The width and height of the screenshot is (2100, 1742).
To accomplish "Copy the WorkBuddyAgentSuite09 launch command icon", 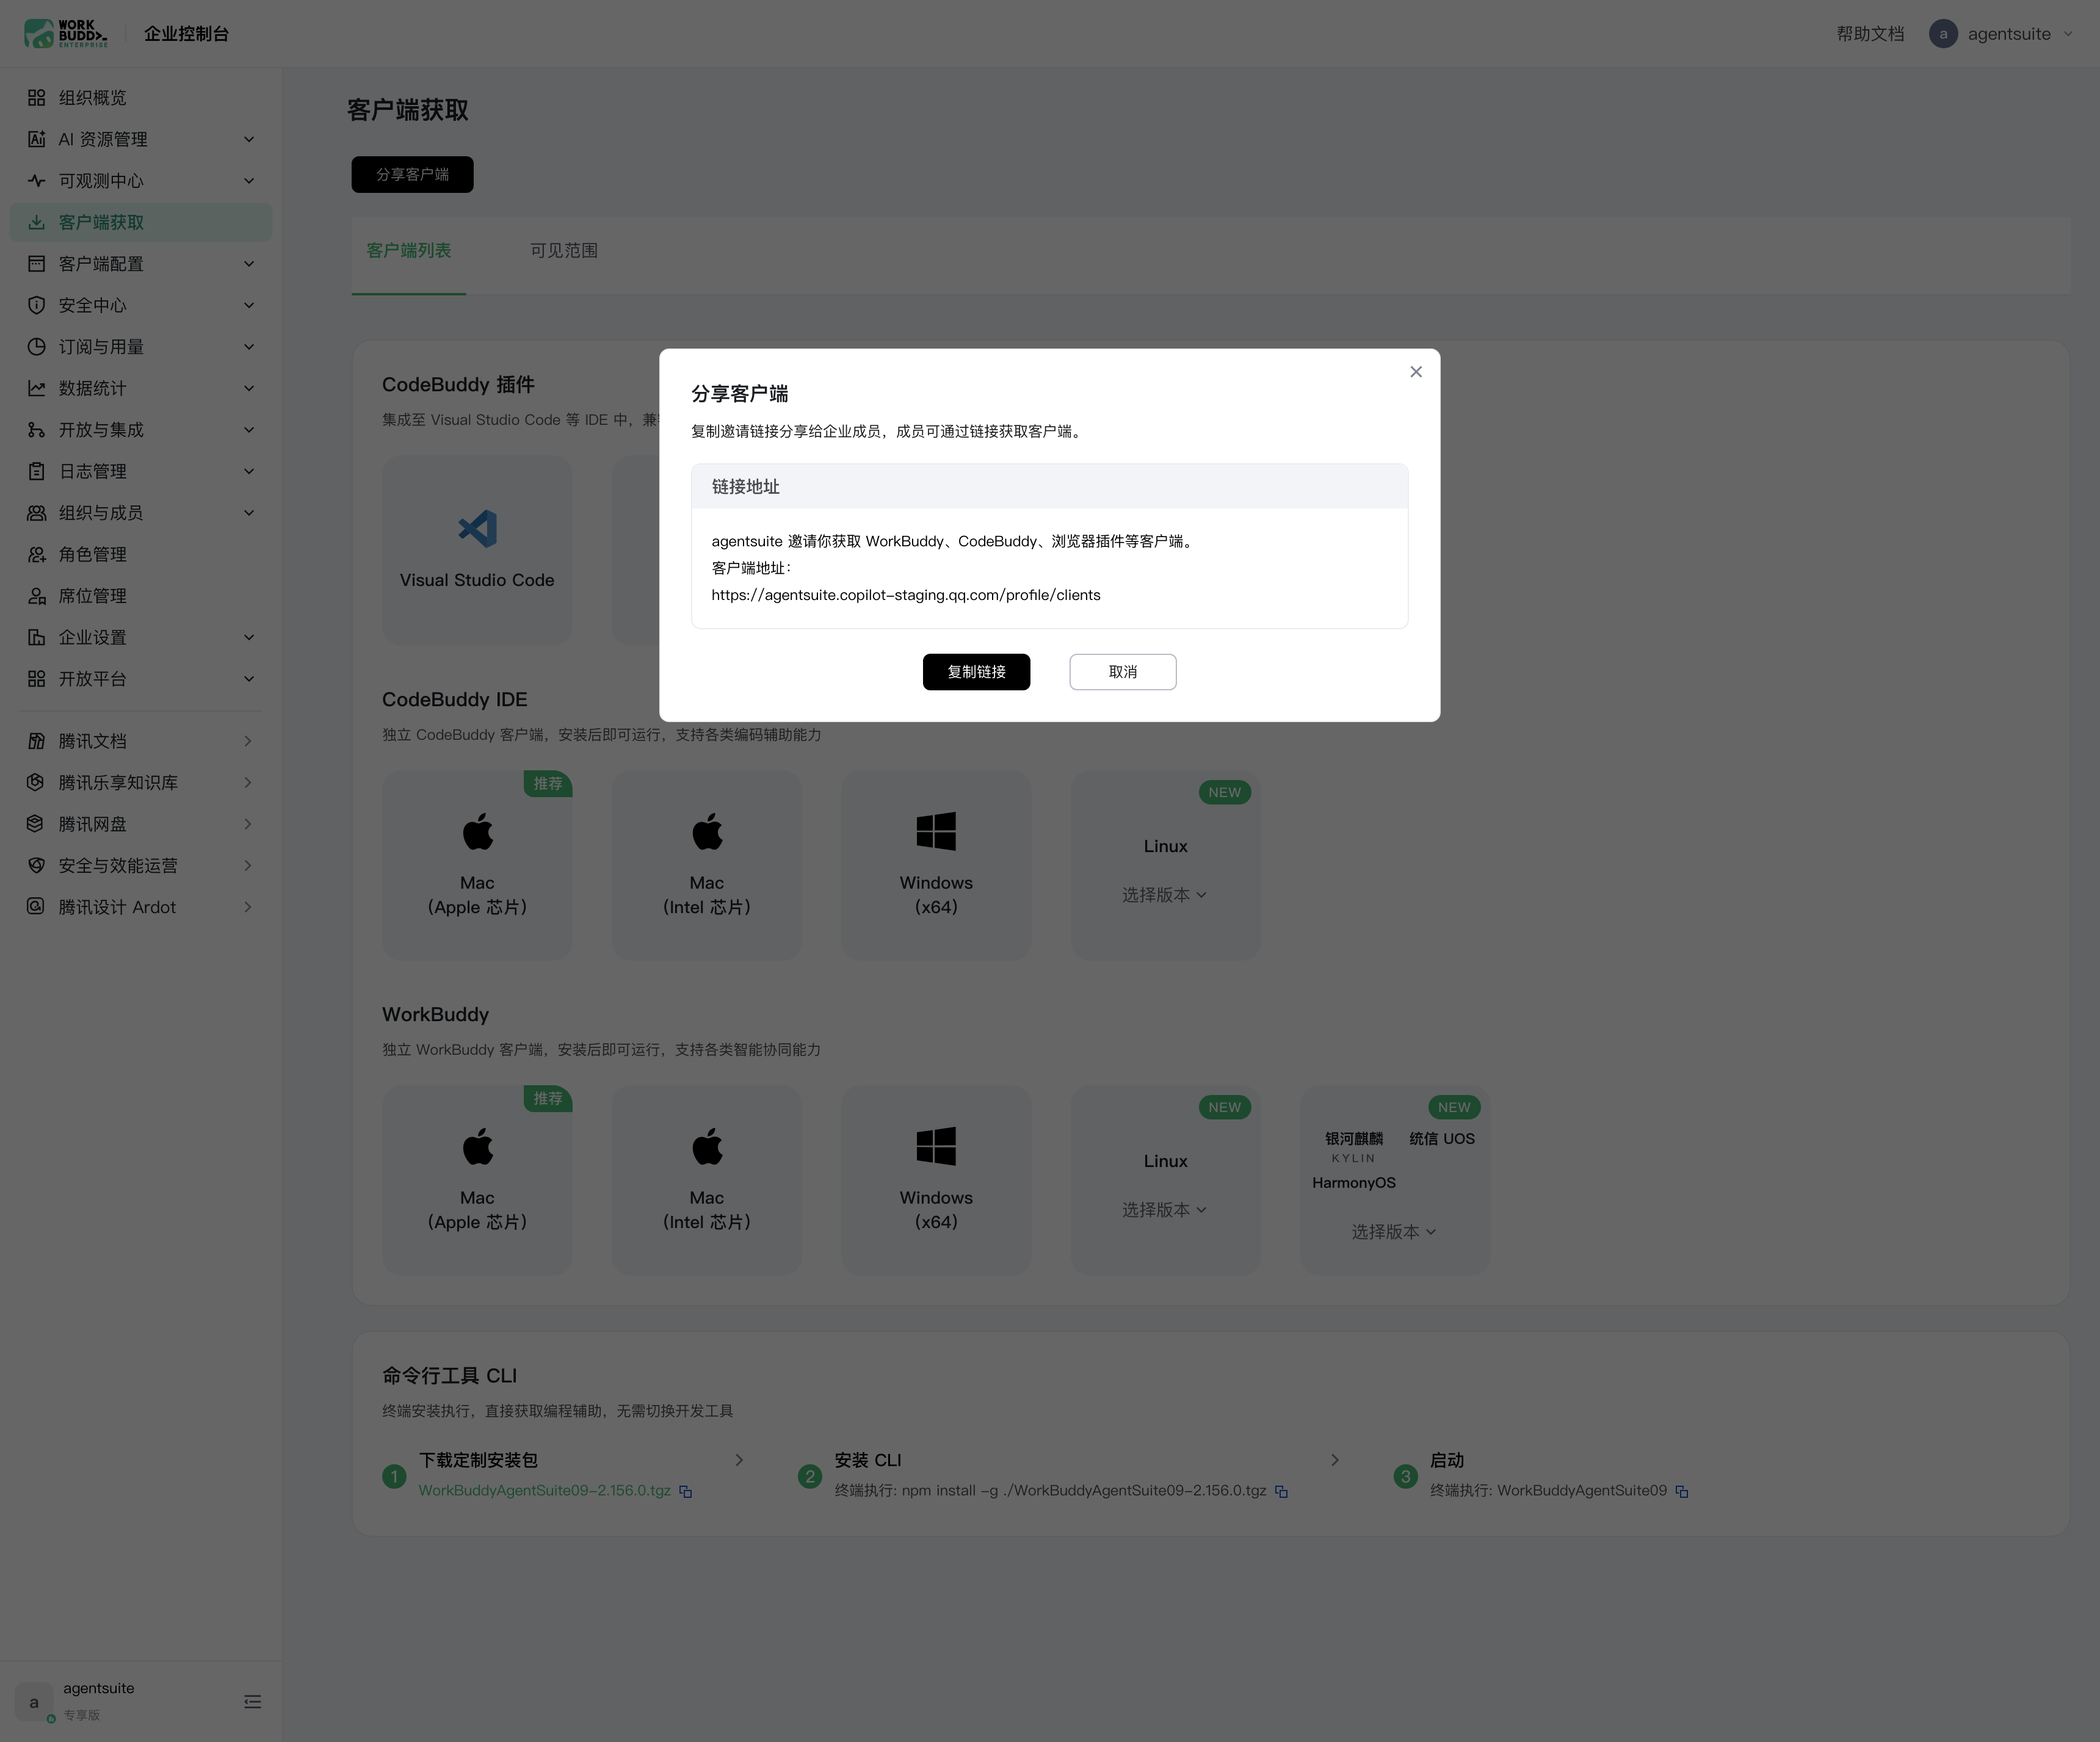I will click(1681, 1491).
